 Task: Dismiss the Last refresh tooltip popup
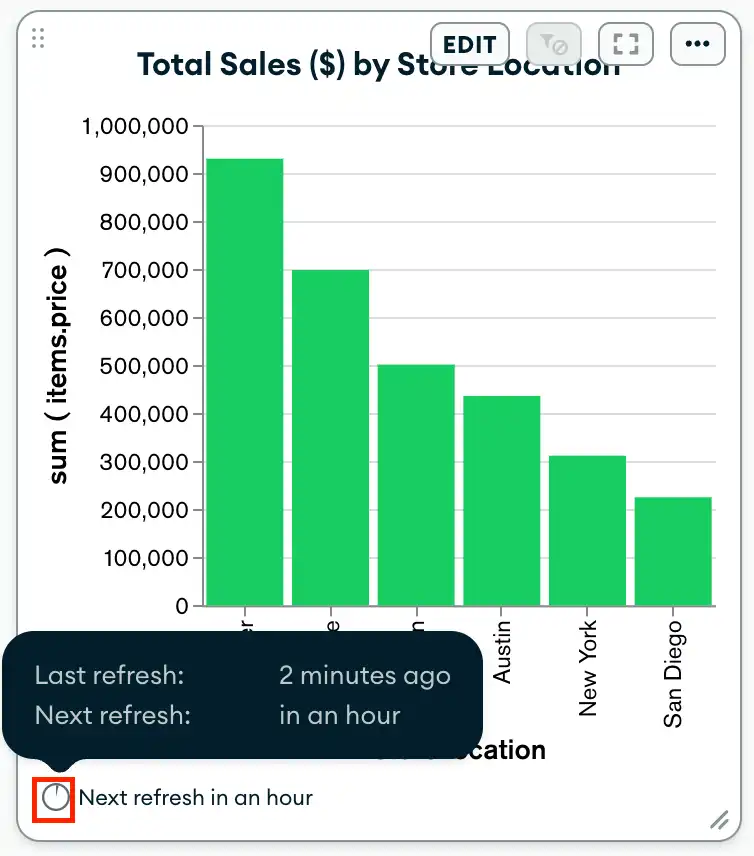[x=242, y=694]
